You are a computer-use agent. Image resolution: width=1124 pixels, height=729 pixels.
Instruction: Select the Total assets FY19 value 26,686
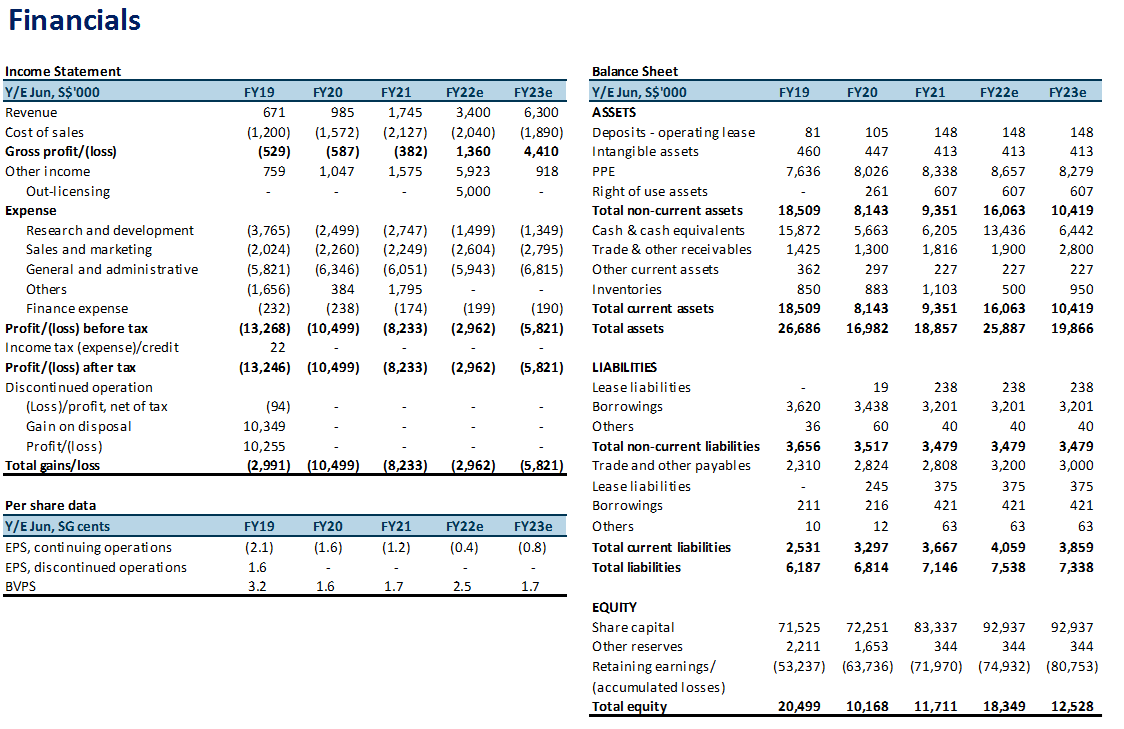pos(799,328)
